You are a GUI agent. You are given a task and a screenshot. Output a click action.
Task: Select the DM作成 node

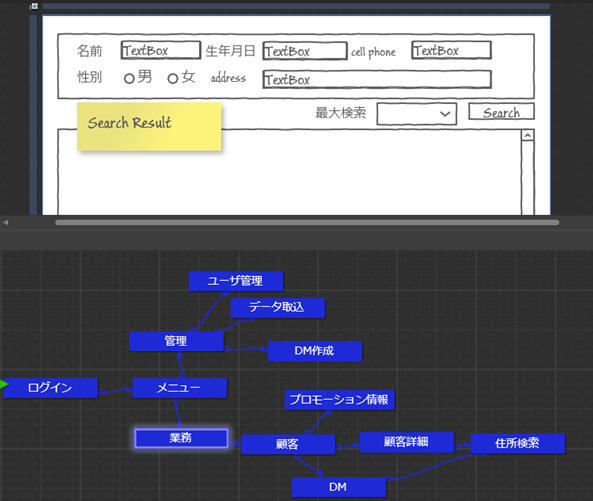tap(315, 351)
